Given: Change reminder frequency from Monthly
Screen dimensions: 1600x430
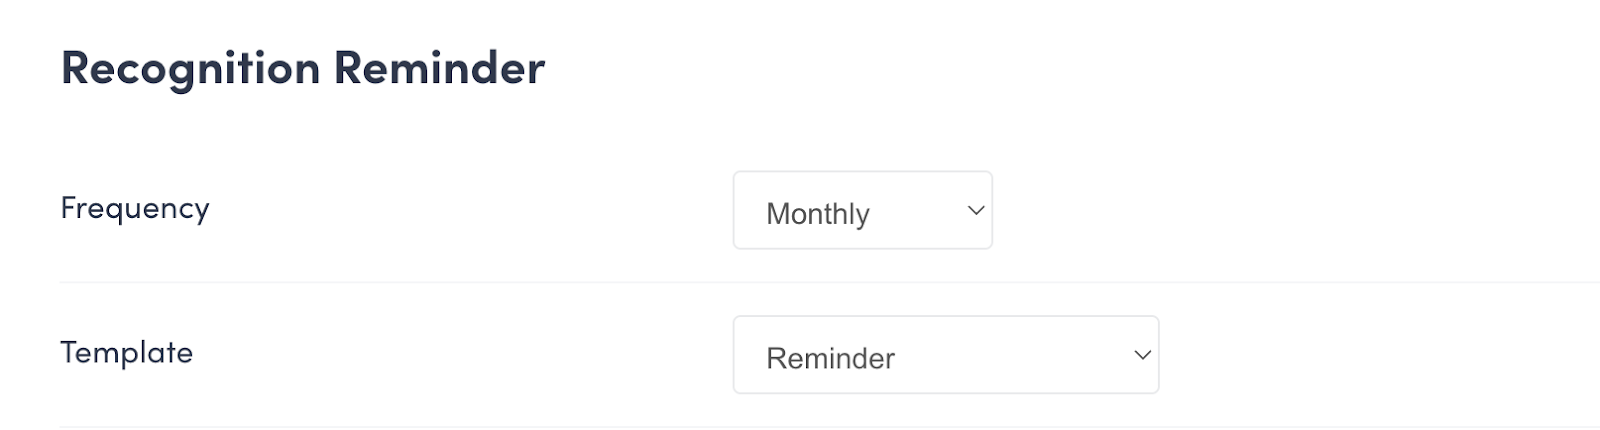Looking at the screenshot, I should (x=862, y=210).
